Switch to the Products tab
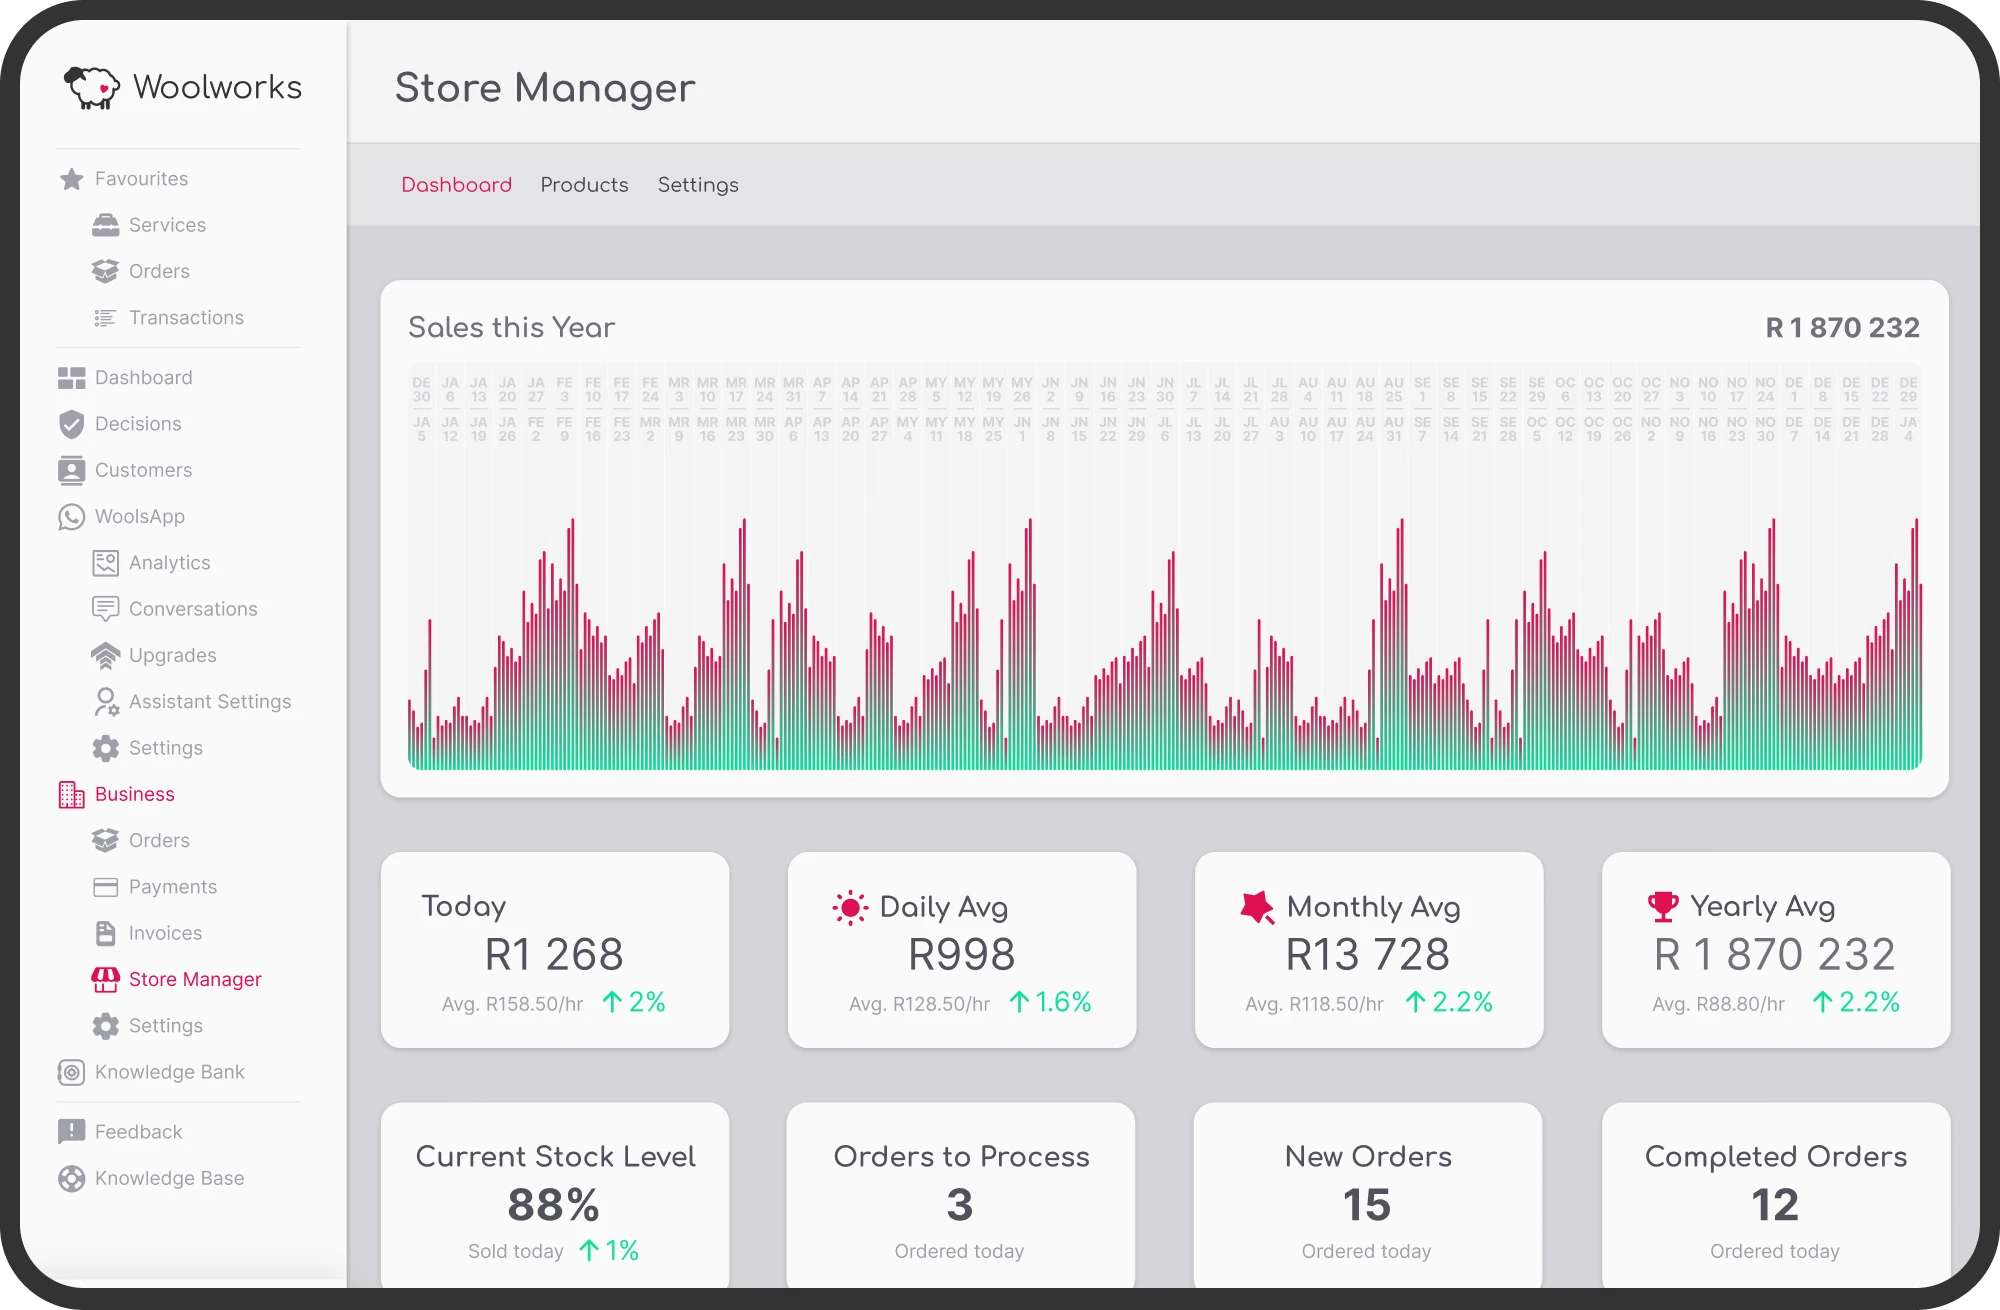The width and height of the screenshot is (2000, 1310). click(584, 184)
